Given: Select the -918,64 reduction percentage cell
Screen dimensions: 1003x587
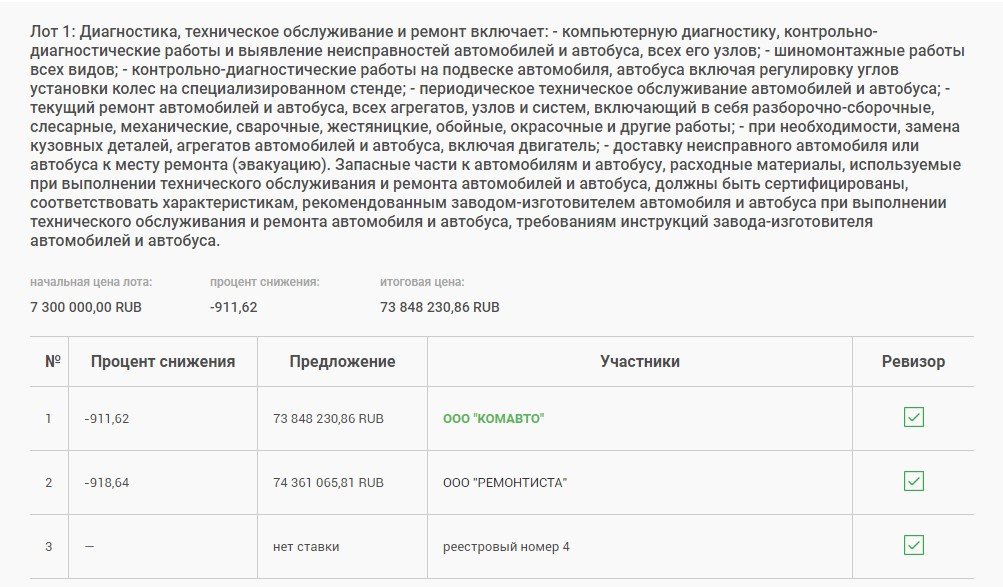Looking at the screenshot, I should click(x=107, y=482).
